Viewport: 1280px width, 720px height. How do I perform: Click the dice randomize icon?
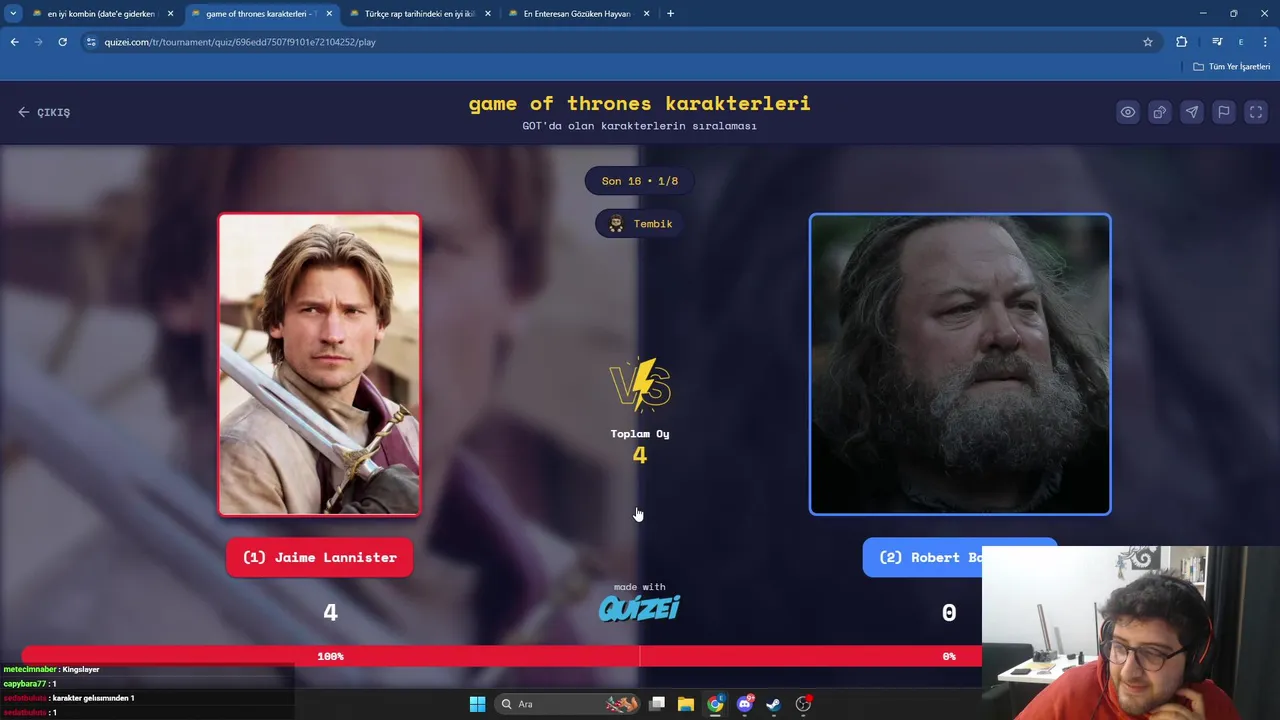click(x=1160, y=112)
